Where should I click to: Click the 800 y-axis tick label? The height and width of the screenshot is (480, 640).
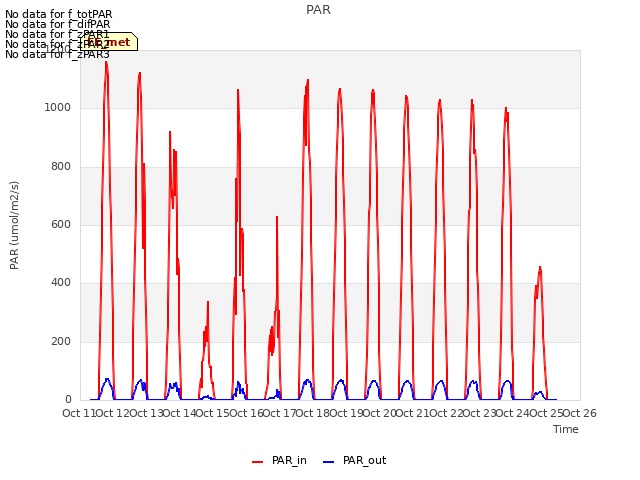coord(61,167)
